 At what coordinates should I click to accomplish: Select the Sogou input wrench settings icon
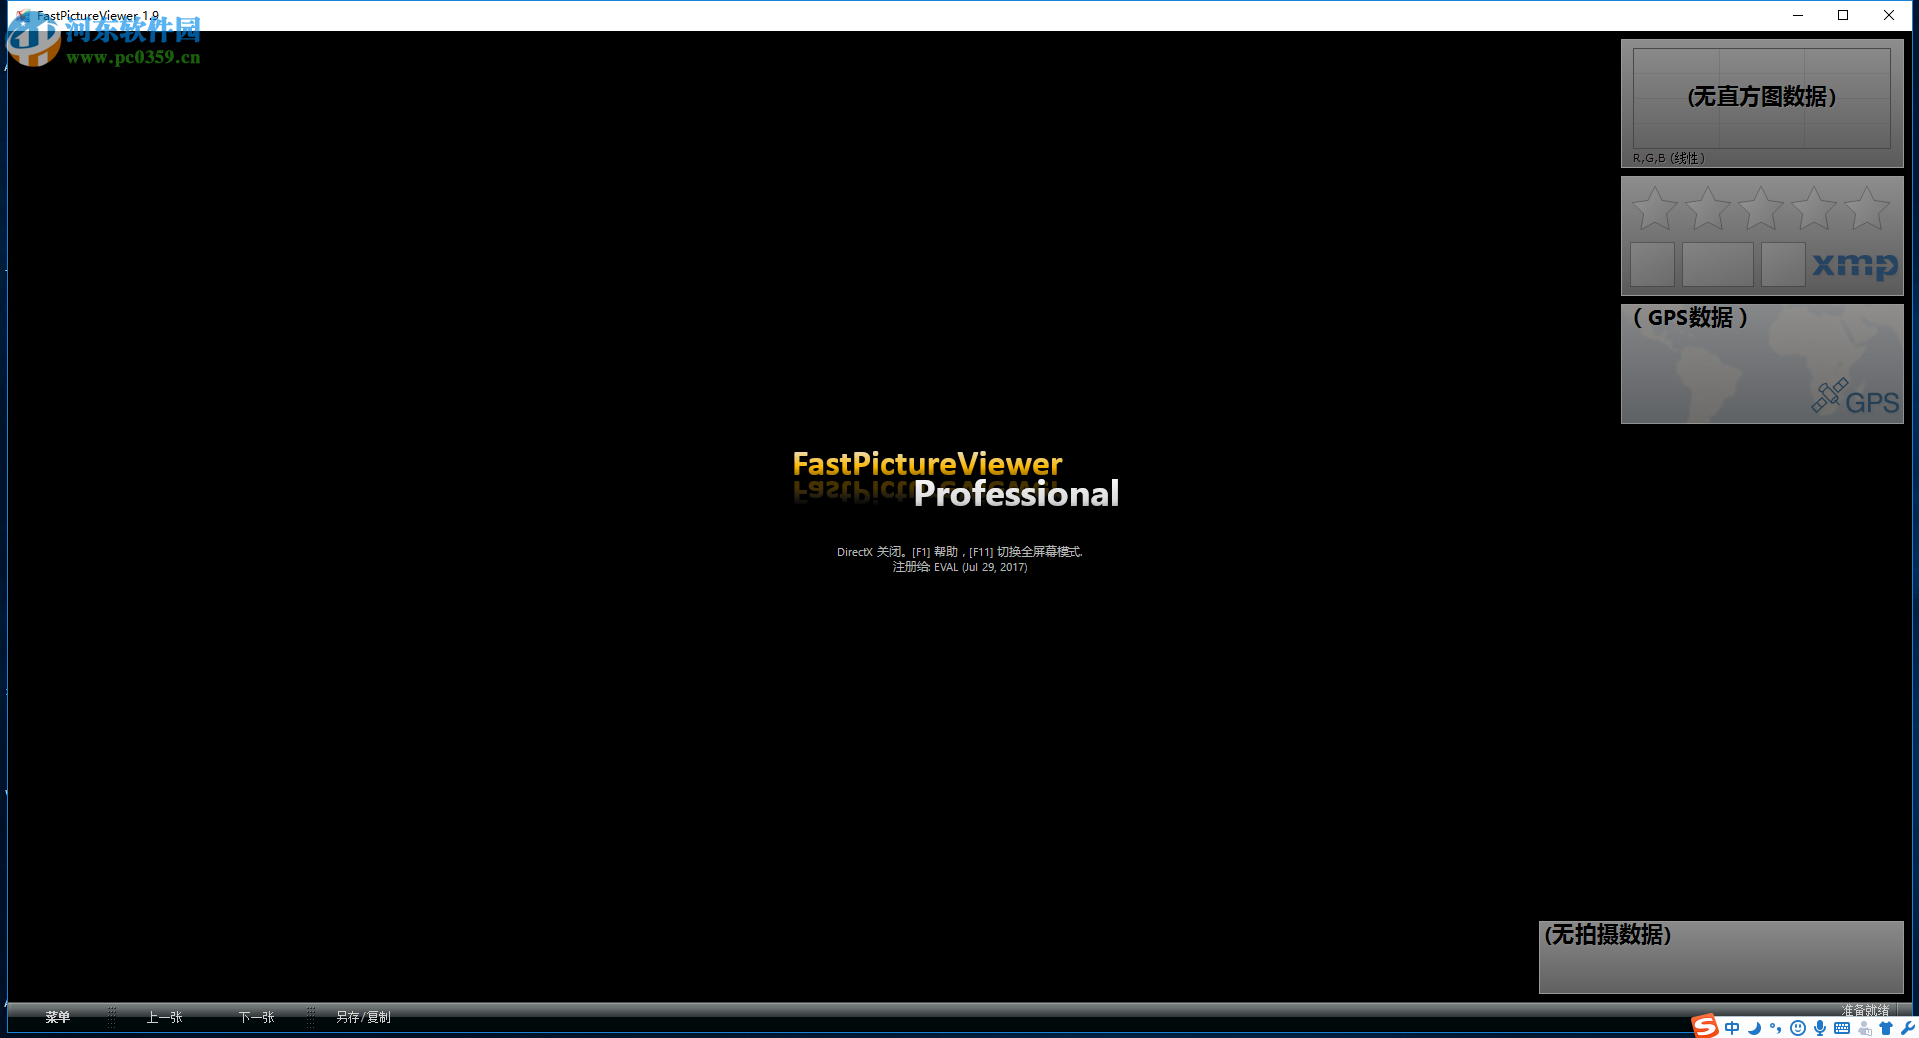[x=1909, y=1027]
